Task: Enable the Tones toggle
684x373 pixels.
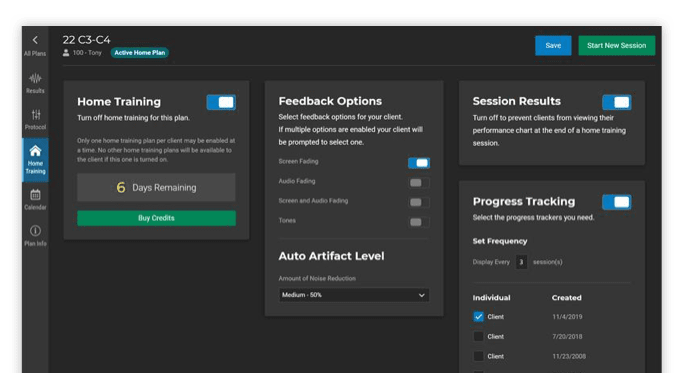Action: pyautogui.click(x=419, y=222)
